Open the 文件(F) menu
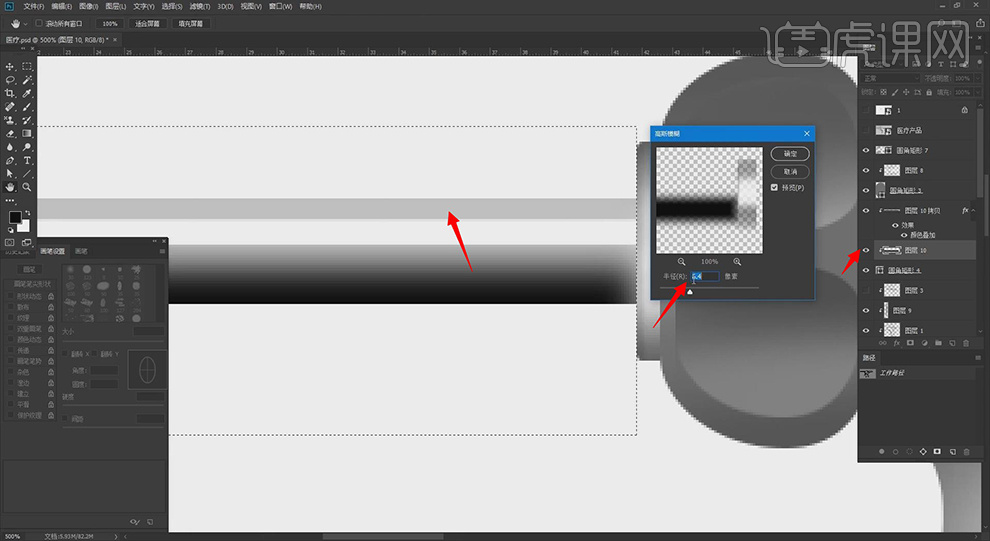Screen dimensions: 990x541 [x=33, y=6]
